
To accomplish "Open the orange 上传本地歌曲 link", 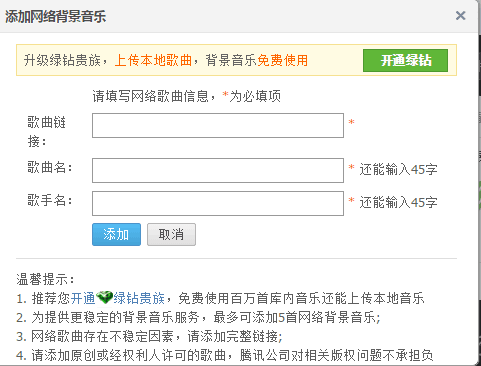I will pos(153,61).
